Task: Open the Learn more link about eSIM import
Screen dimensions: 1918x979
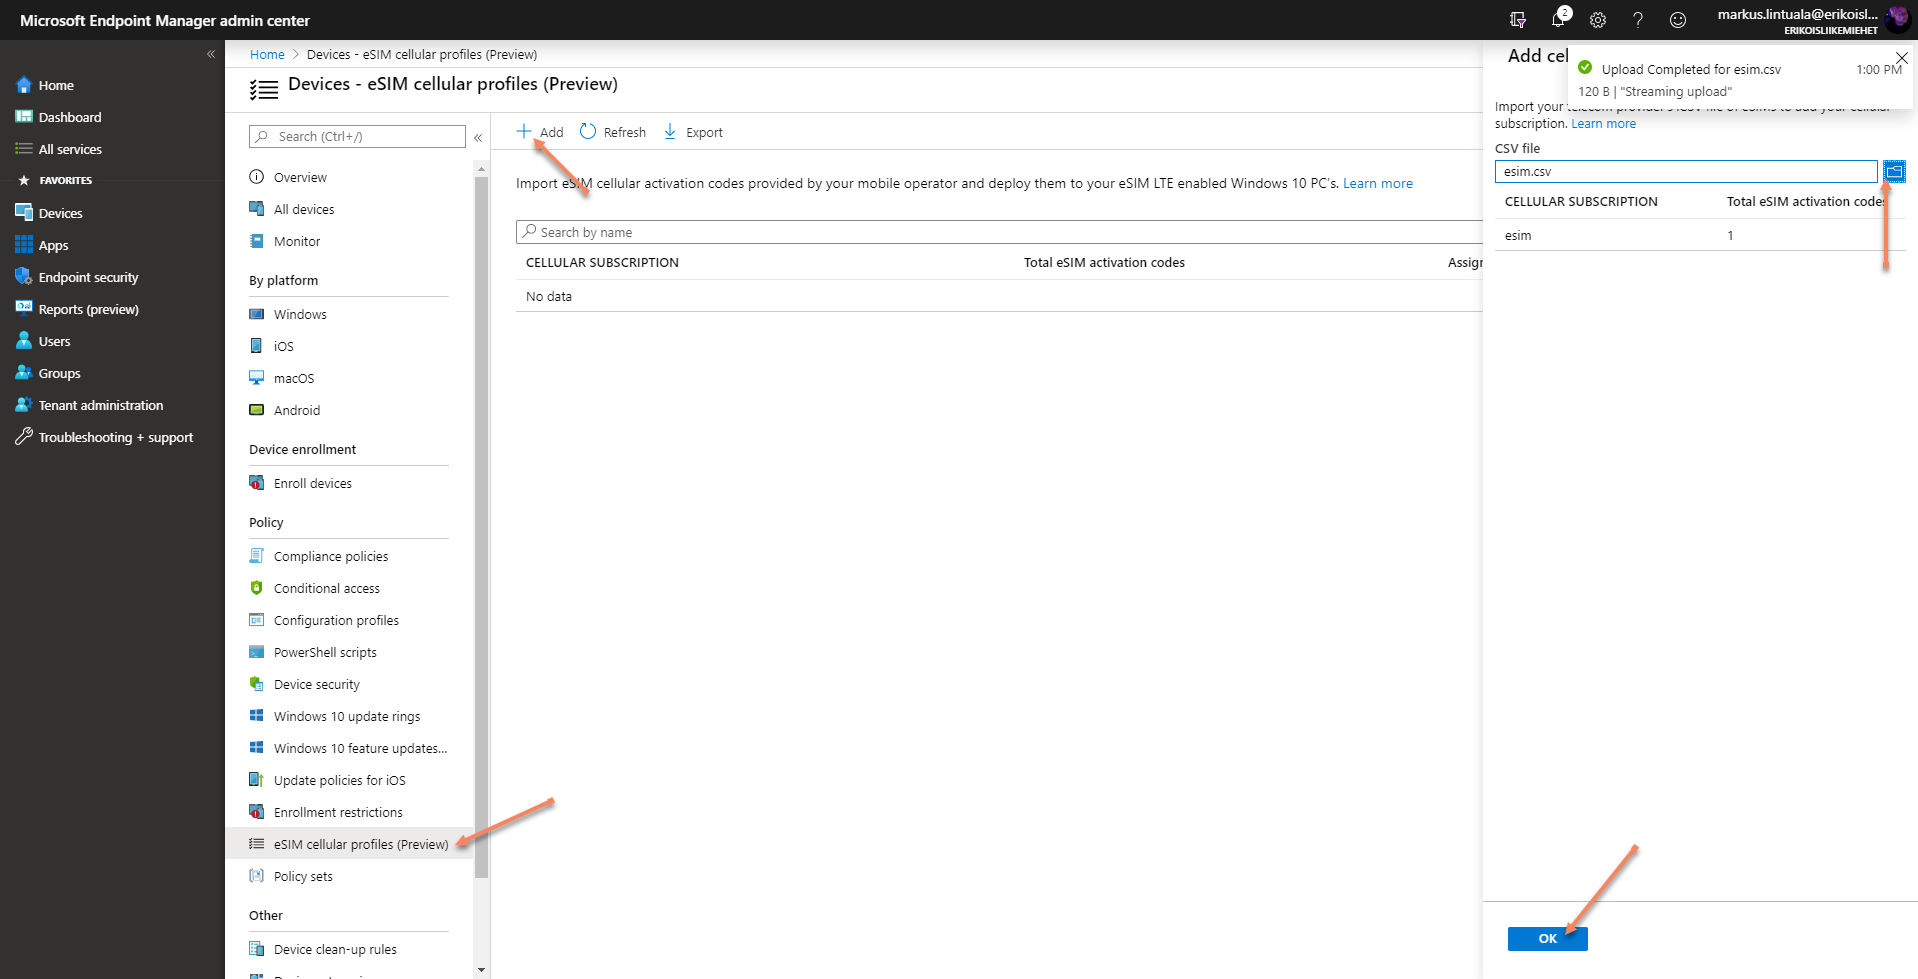Action: pos(1377,183)
